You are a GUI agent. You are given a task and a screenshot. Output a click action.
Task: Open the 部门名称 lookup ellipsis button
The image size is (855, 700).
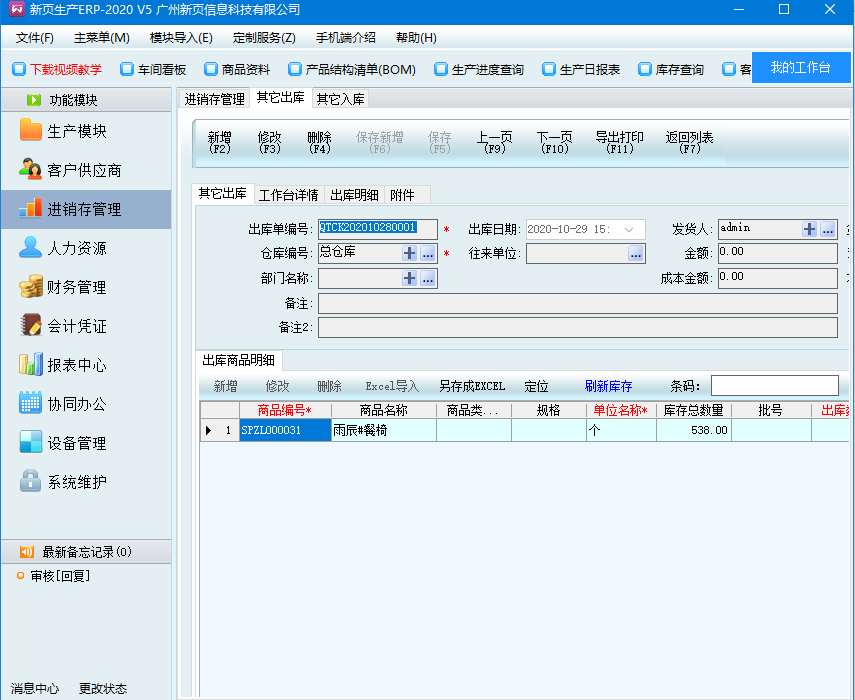(x=428, y=279)
